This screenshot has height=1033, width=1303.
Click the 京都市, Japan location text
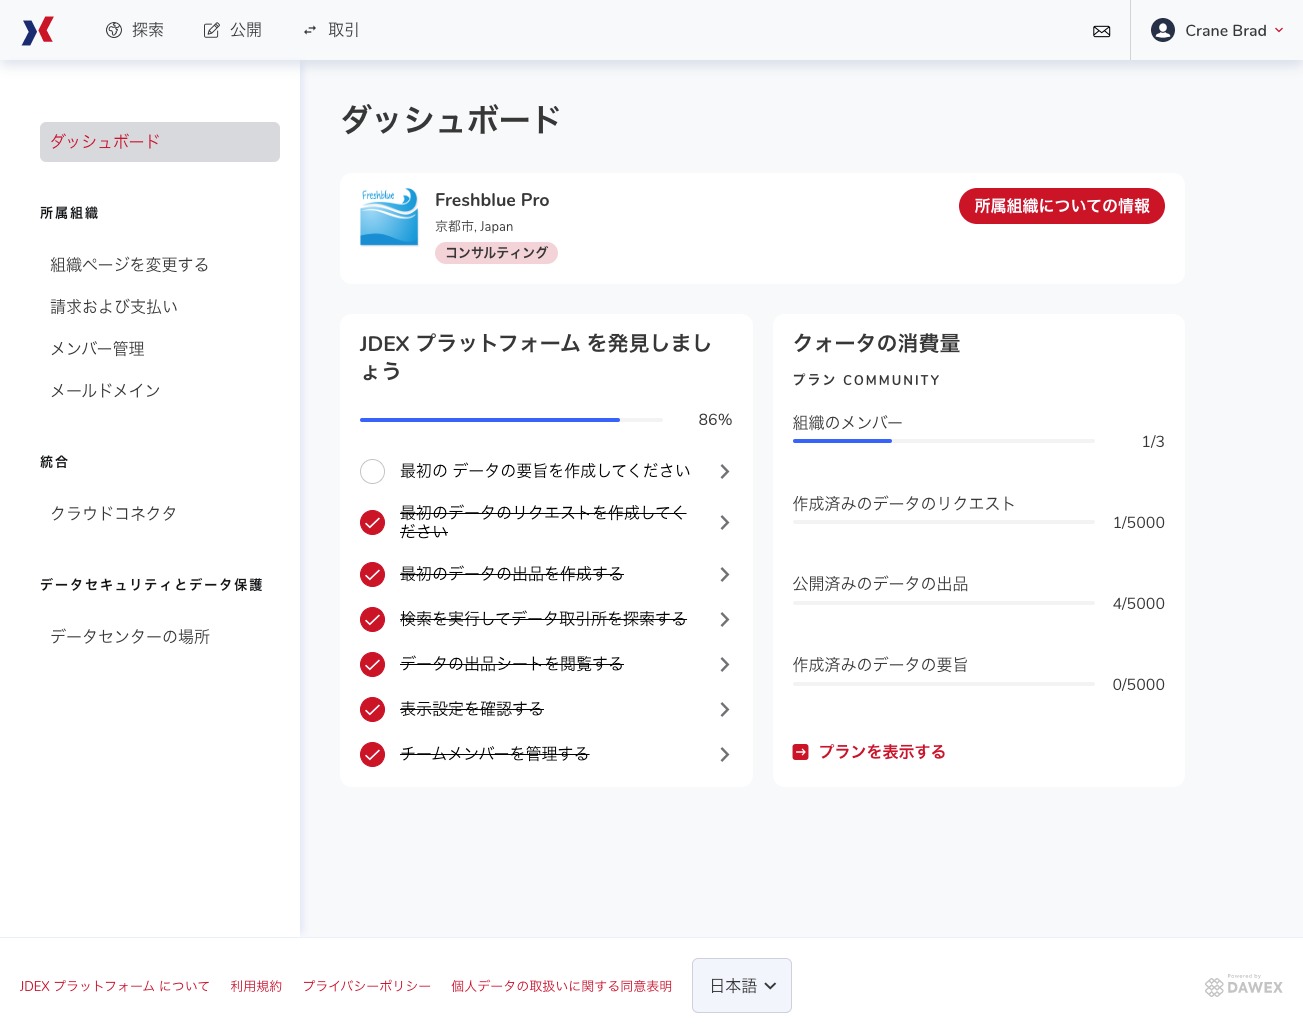click(474, 227)
